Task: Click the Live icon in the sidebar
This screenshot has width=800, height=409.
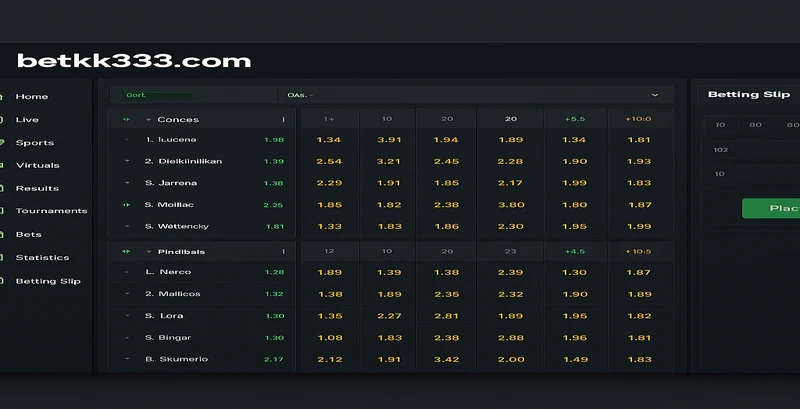Action: coord(3,120)
